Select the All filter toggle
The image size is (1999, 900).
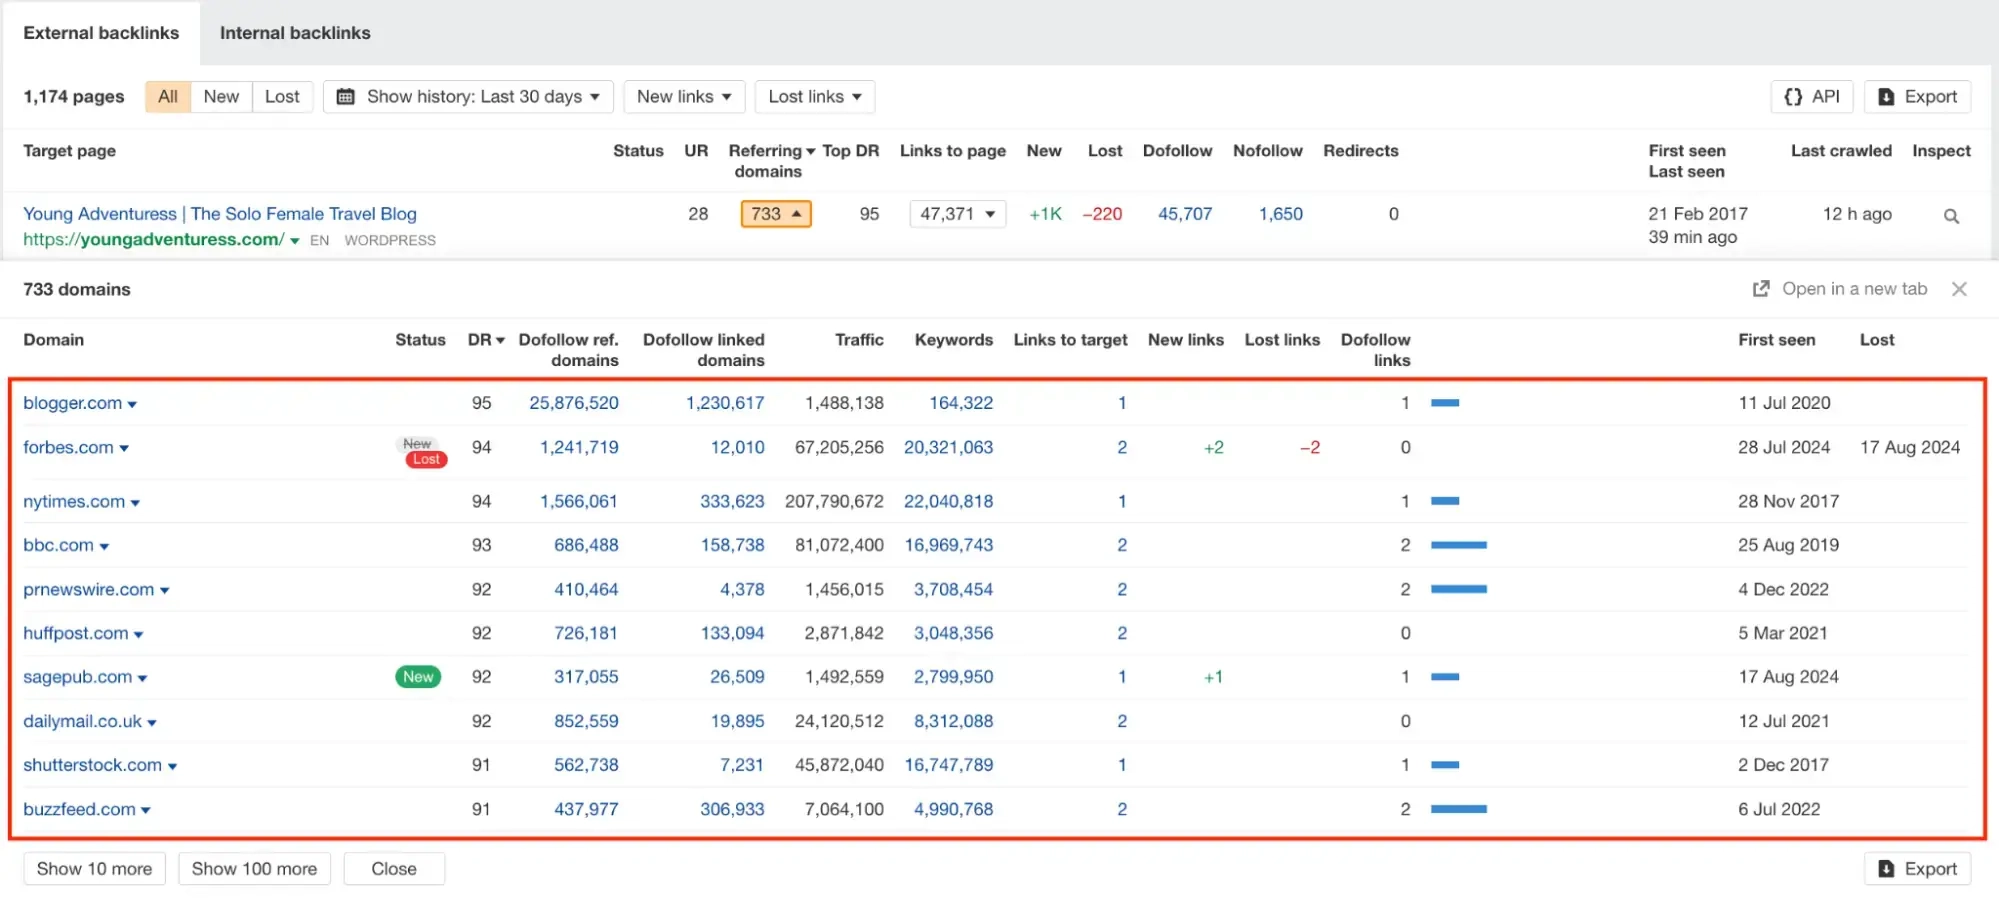168,97
